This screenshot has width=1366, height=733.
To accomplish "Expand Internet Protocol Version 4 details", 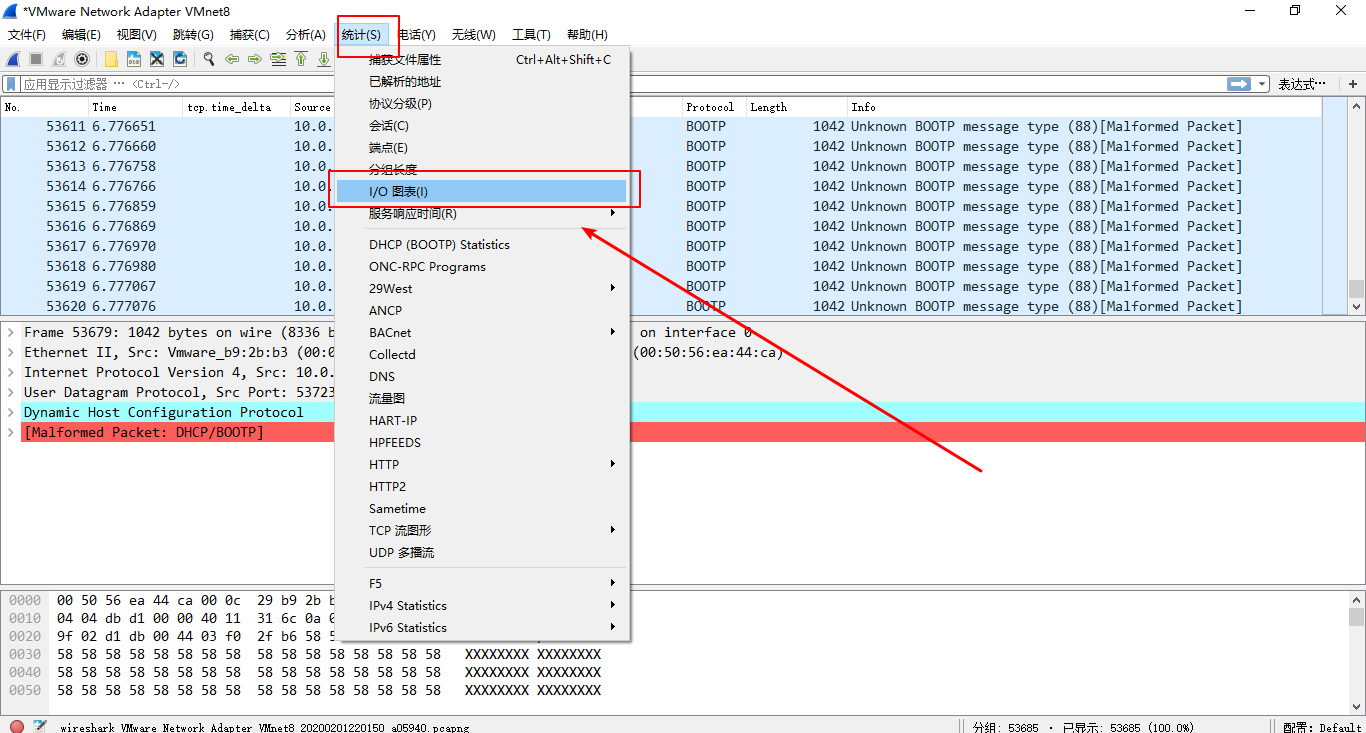I will (8, 372).
